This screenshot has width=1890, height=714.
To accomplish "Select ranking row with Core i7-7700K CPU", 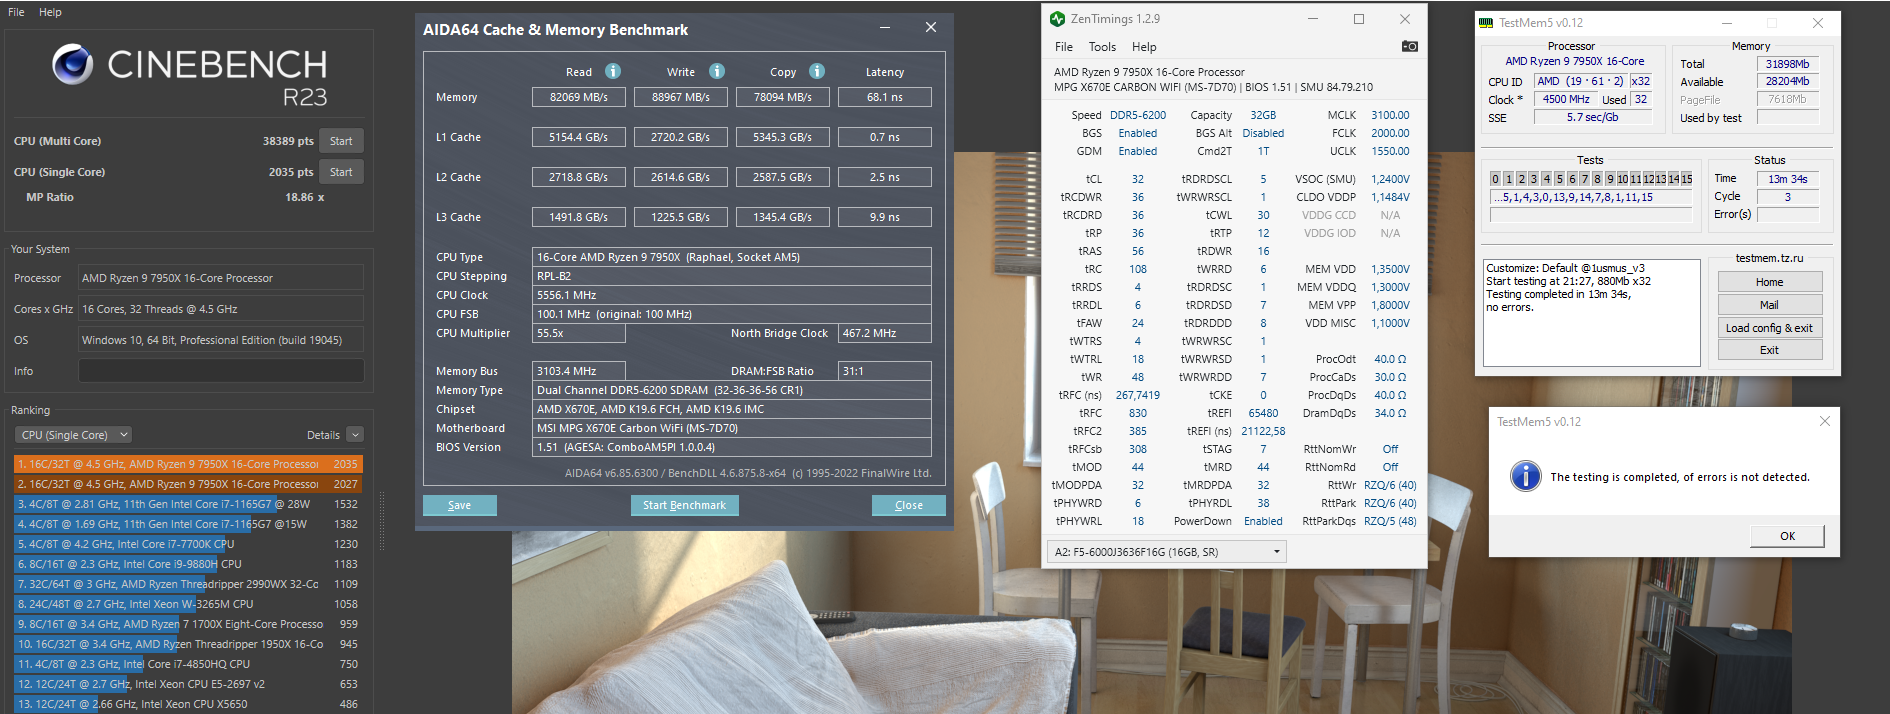I will (x=188, y=544).
